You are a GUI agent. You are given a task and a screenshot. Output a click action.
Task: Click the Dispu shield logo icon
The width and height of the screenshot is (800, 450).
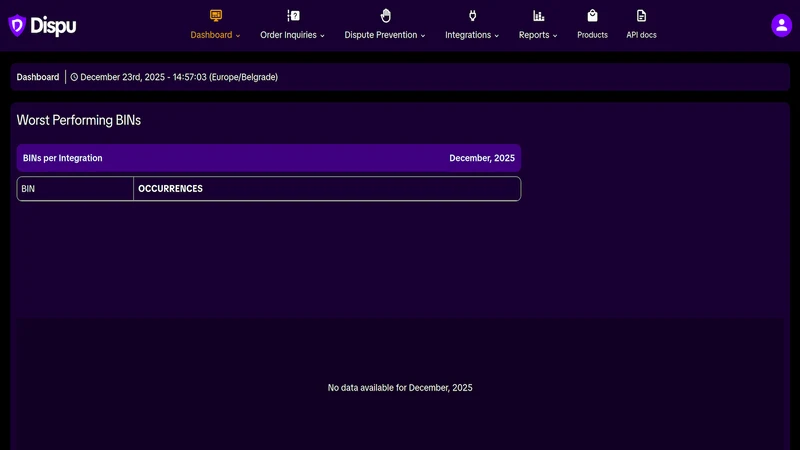tap(17, 26)
